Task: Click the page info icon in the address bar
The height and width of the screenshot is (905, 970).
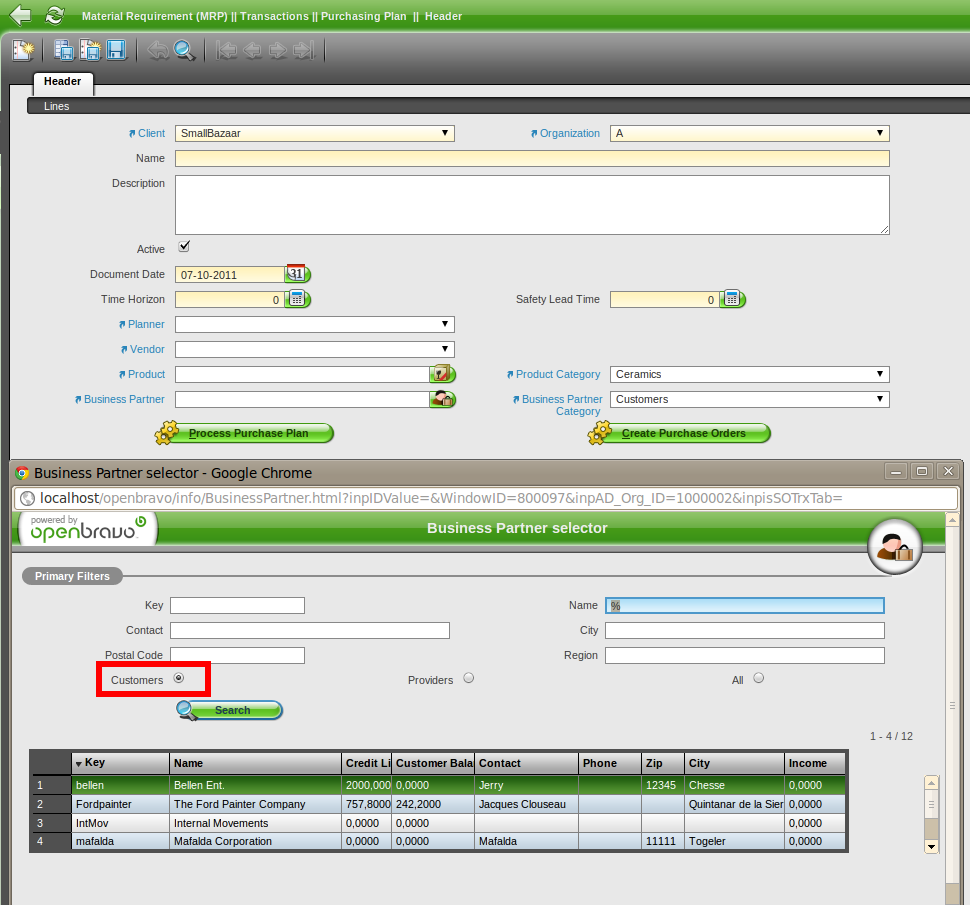Action: tap(27, 498)
